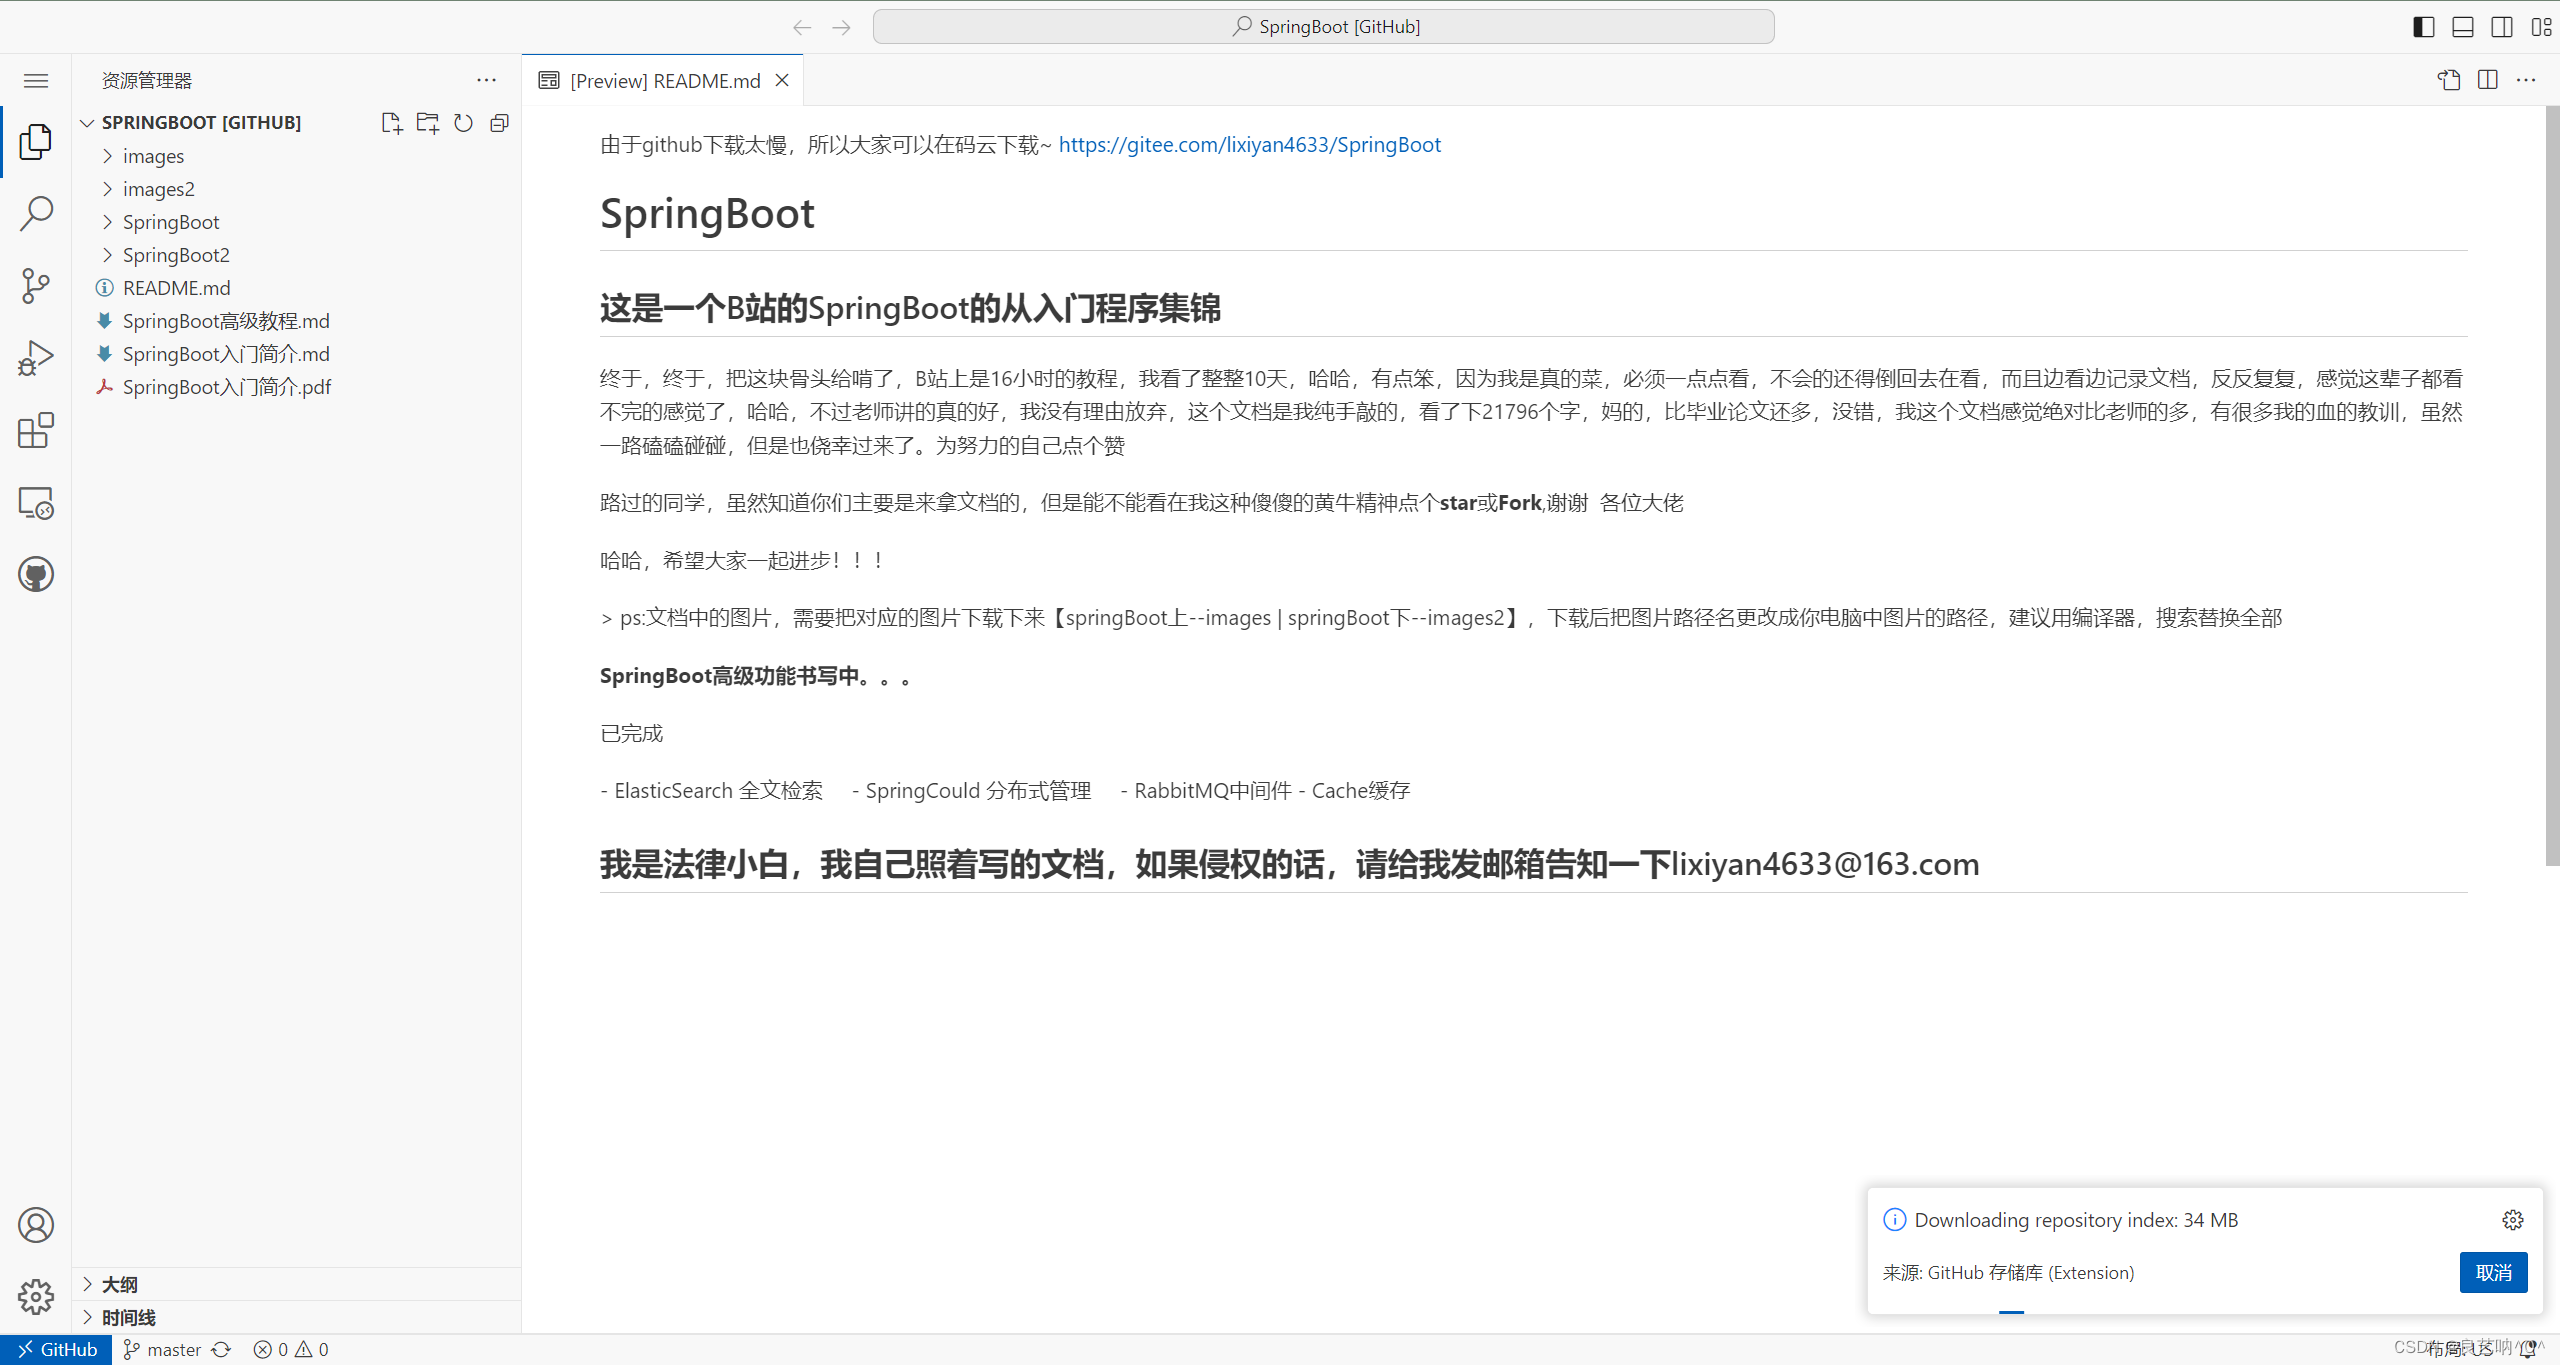The height and width of the screenshot is (1365, 2560).
Task: Open the Extensions view
Action: [36, 430]
